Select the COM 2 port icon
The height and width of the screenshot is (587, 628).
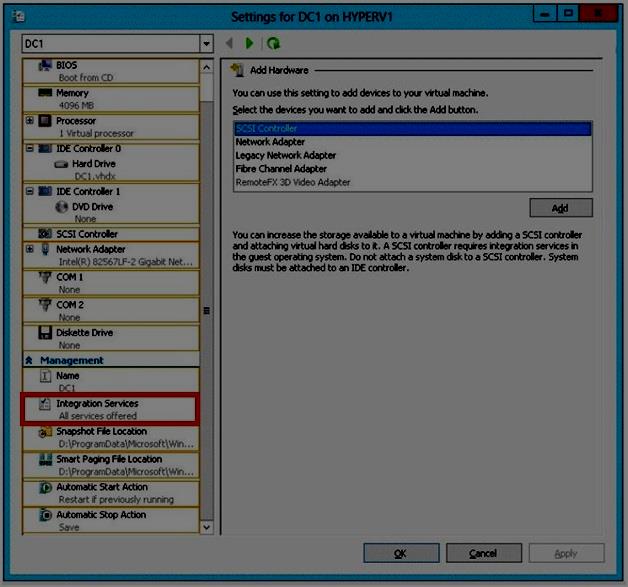click(45, 305)
